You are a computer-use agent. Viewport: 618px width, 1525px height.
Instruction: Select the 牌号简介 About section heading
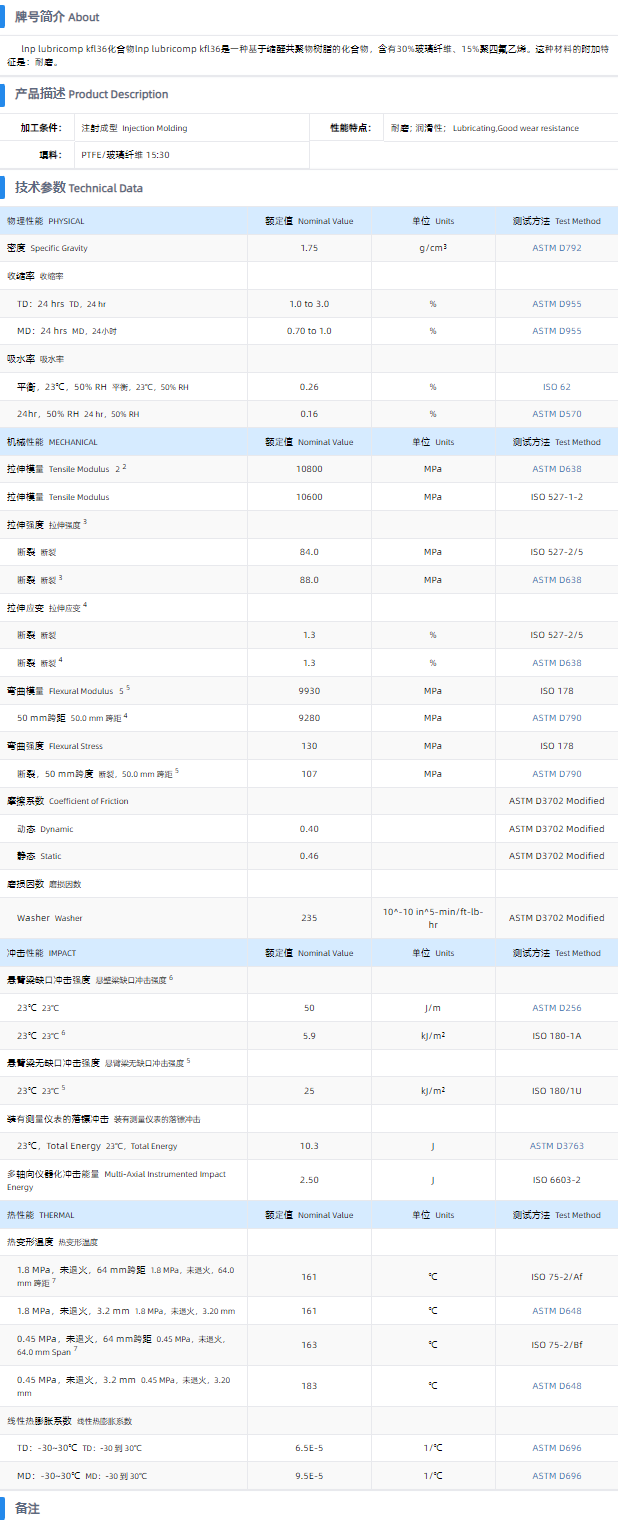57,17
